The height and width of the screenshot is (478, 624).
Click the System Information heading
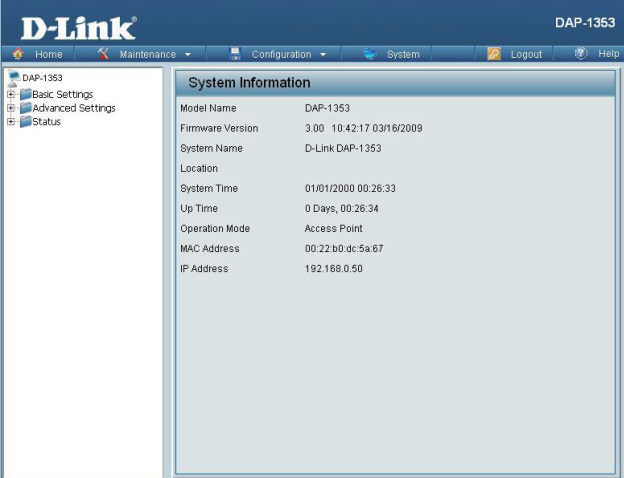point(249,83)
